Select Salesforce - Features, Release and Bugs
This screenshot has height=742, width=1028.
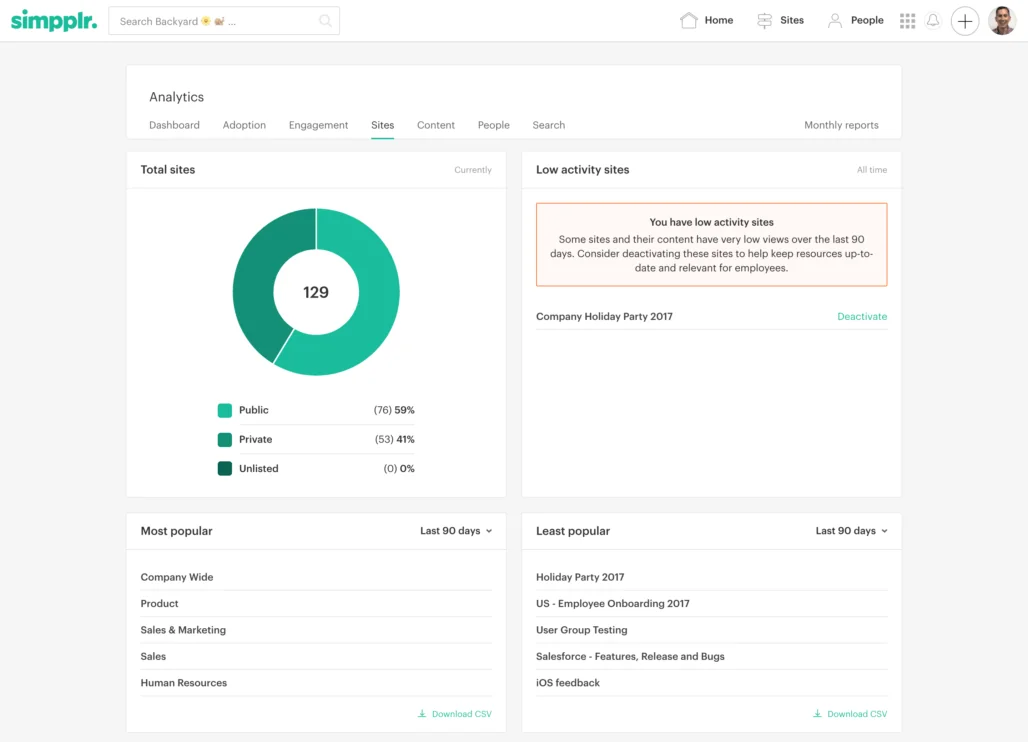coord(711,656)
